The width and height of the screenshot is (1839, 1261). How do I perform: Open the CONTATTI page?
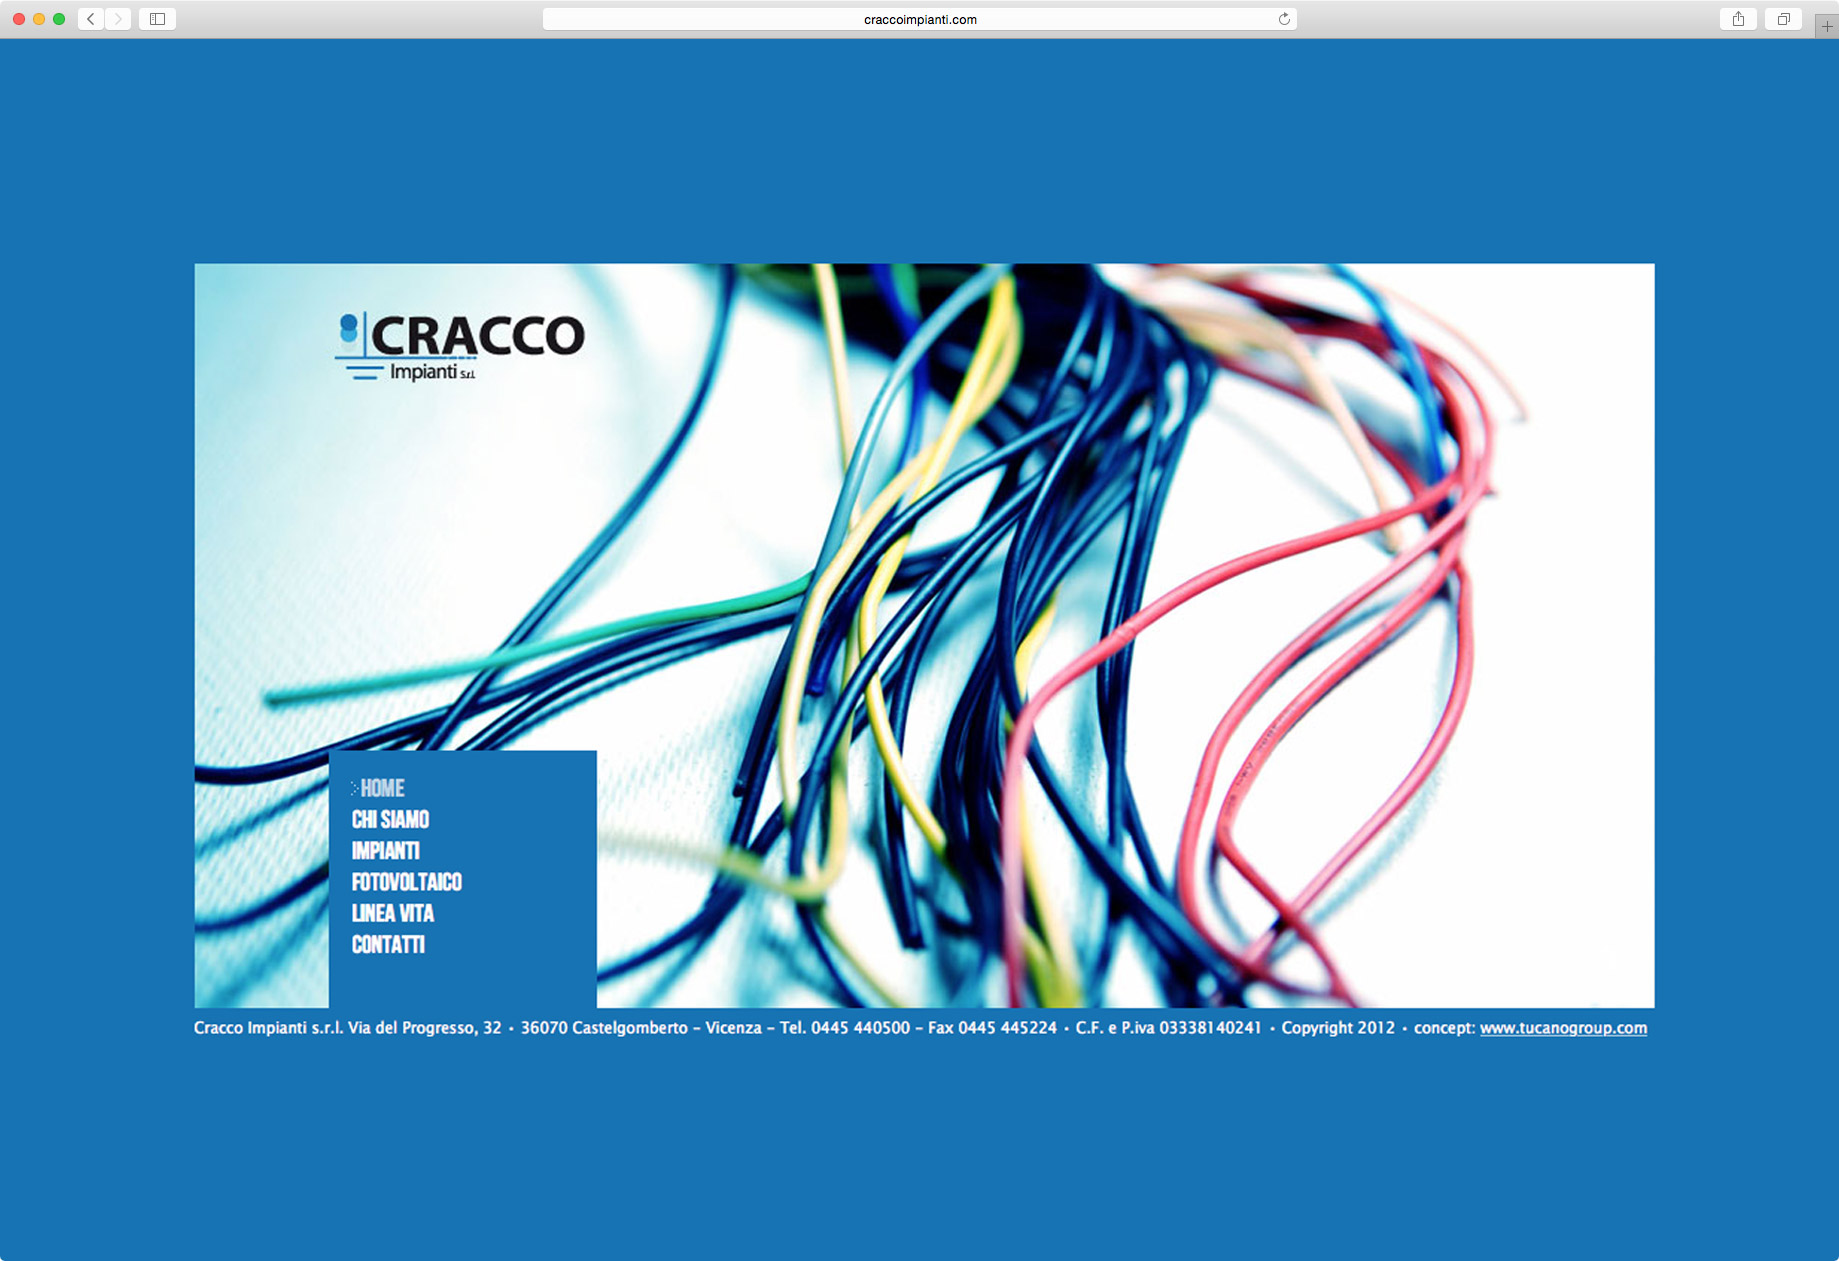click(x=388, y=945)
